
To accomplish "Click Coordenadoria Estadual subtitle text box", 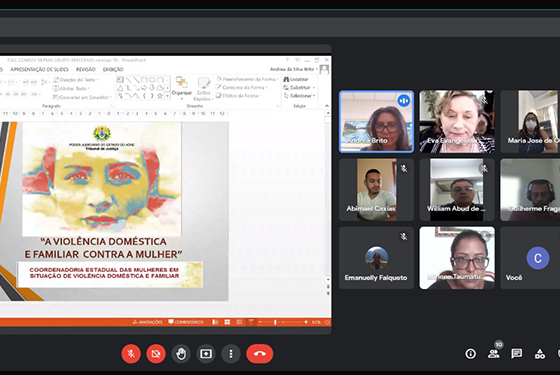I will (110, 274).
